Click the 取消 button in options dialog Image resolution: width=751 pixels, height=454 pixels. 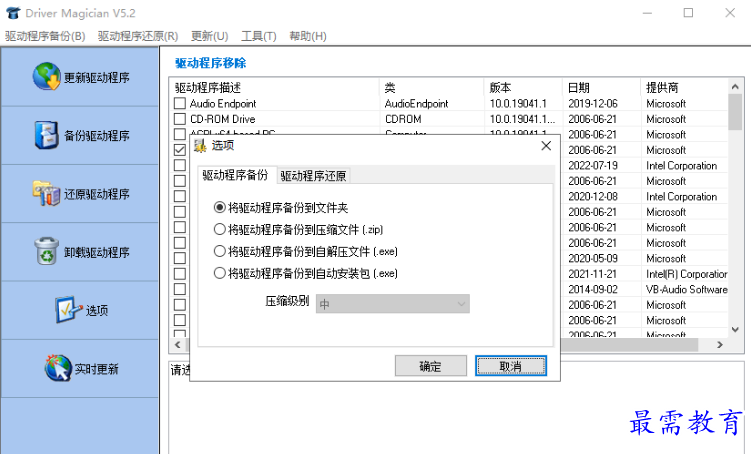coord(511,366)
